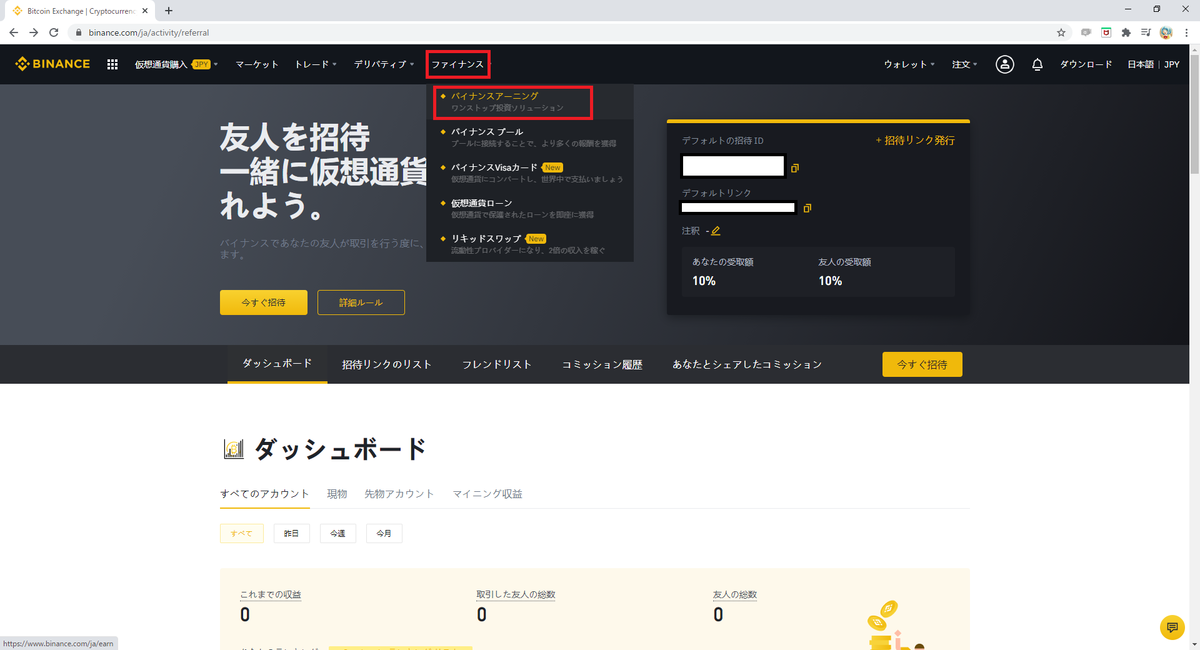Open あなたとシェアしたコミッション tab
Image resolution: width=1200 pixels, height=650 pixels.
pyautogui.click(x=747, y=364)
